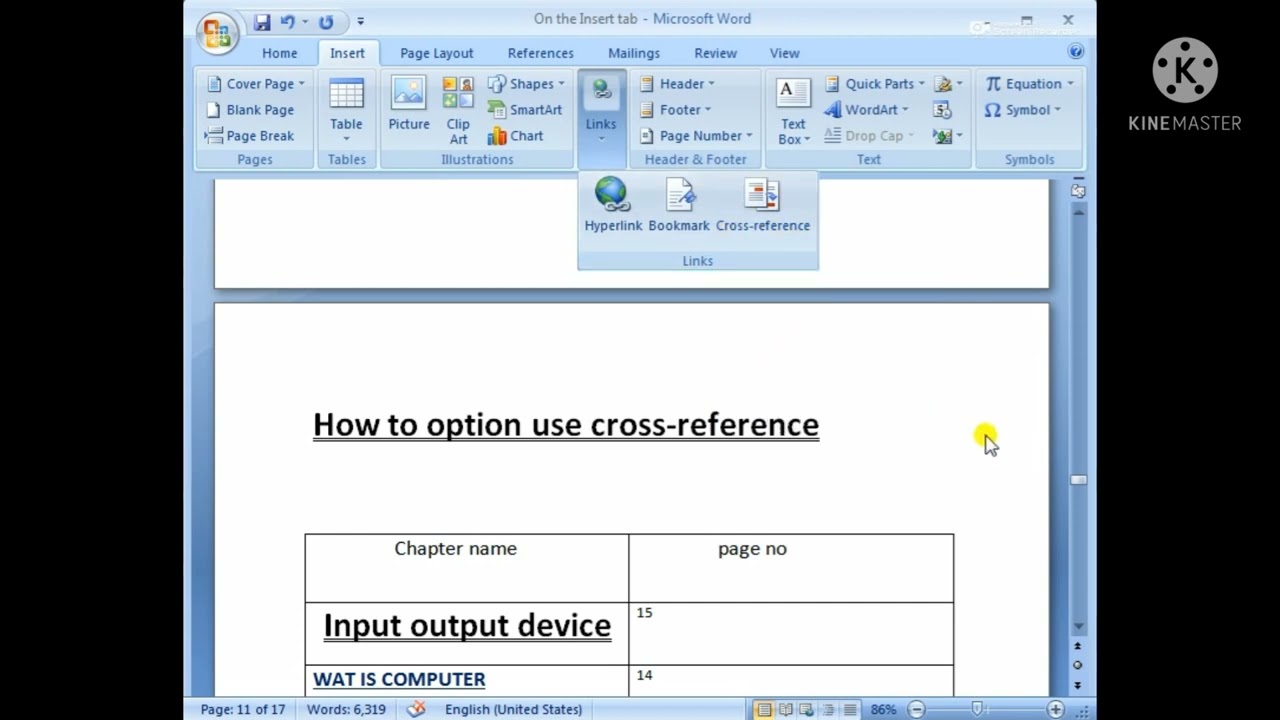Screen dimensions: 1280x720
Task: Open the Equation gallery
Action: pyautogui.click(x=1029, y=84)
